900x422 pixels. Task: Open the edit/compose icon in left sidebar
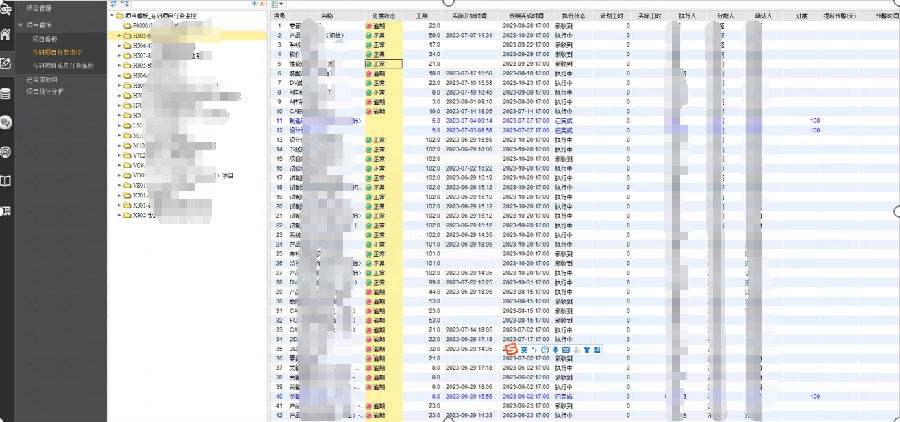(6, 64)
